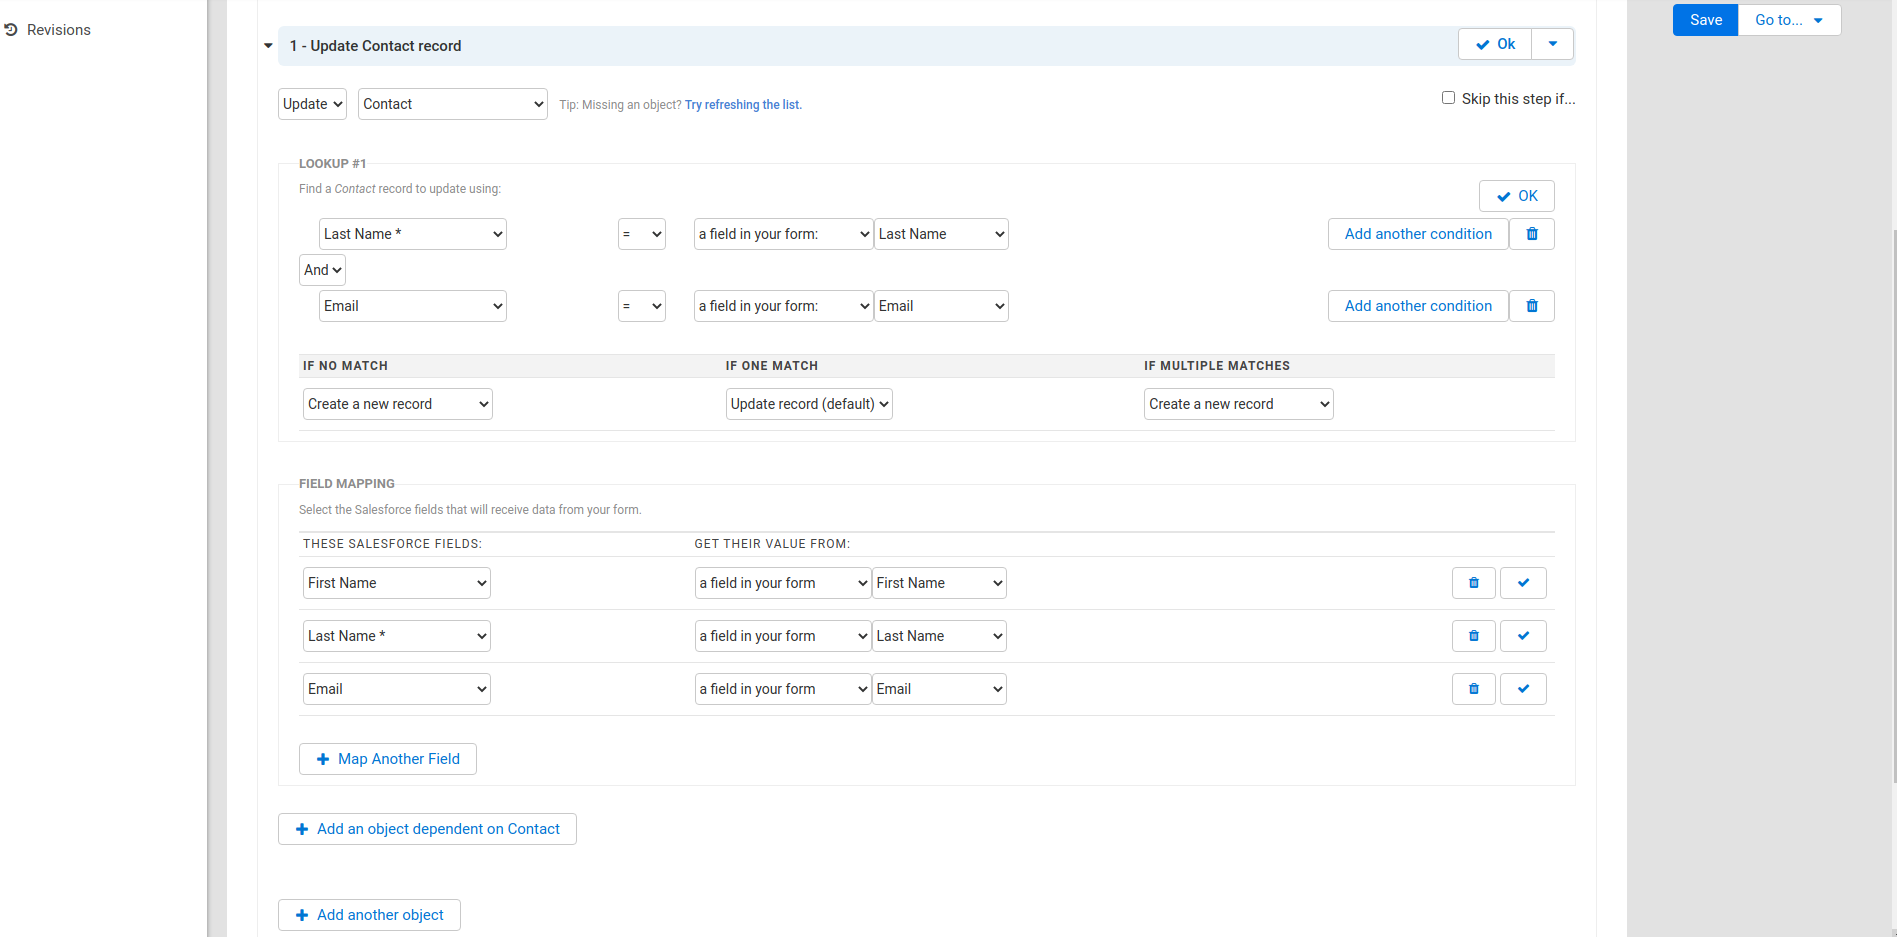The image size is (1897, 937).
Task: Confirm the Last Name field mapping
Action: 1523,636
